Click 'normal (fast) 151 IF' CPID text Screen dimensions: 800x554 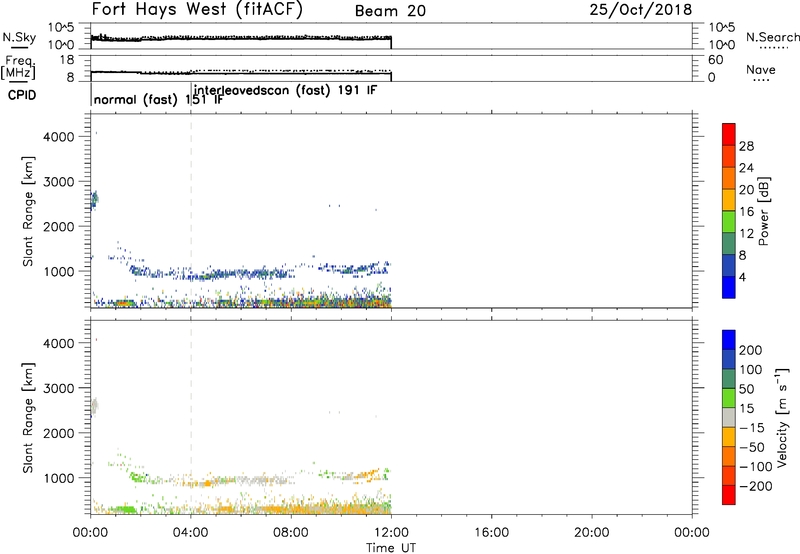coord(158,99)
